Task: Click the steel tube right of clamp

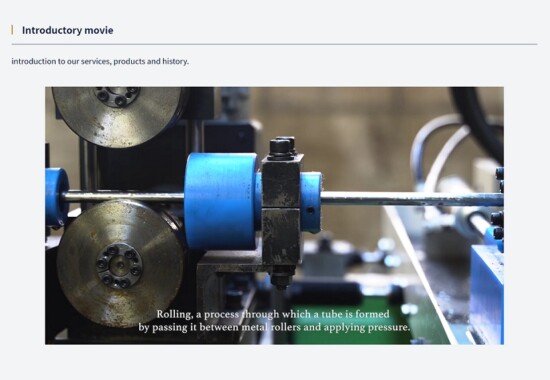Action: pyautogui.click(x=412, y=199)
